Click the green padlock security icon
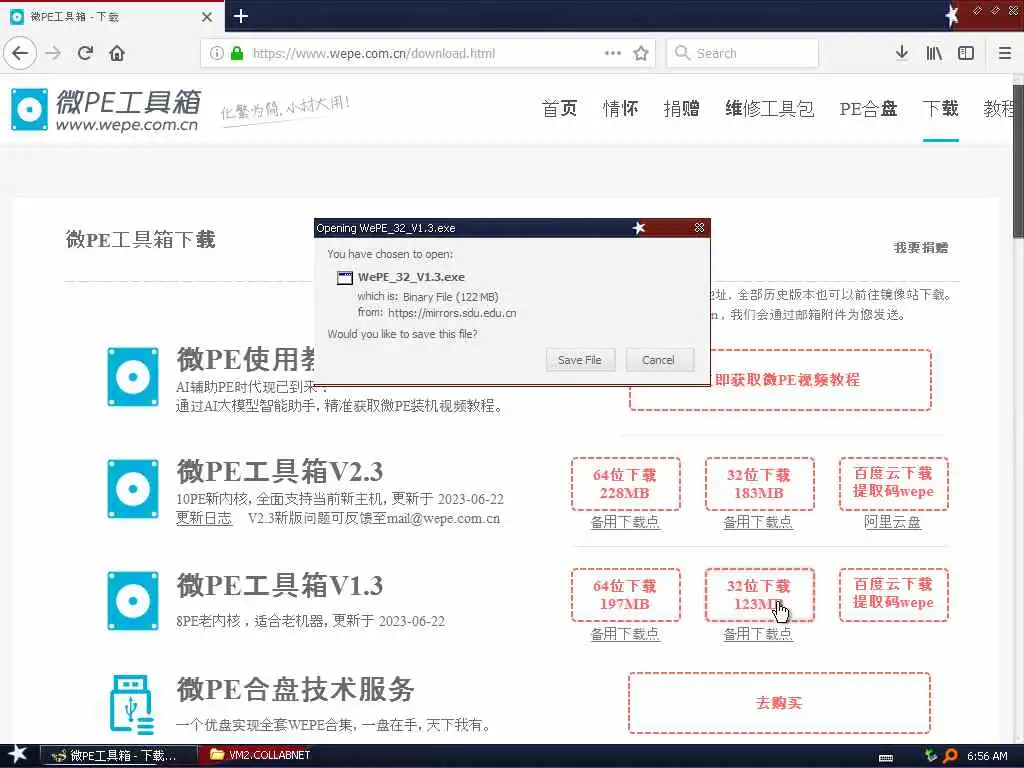Viewport: 1024px width, 768px height. pos(237,53)
